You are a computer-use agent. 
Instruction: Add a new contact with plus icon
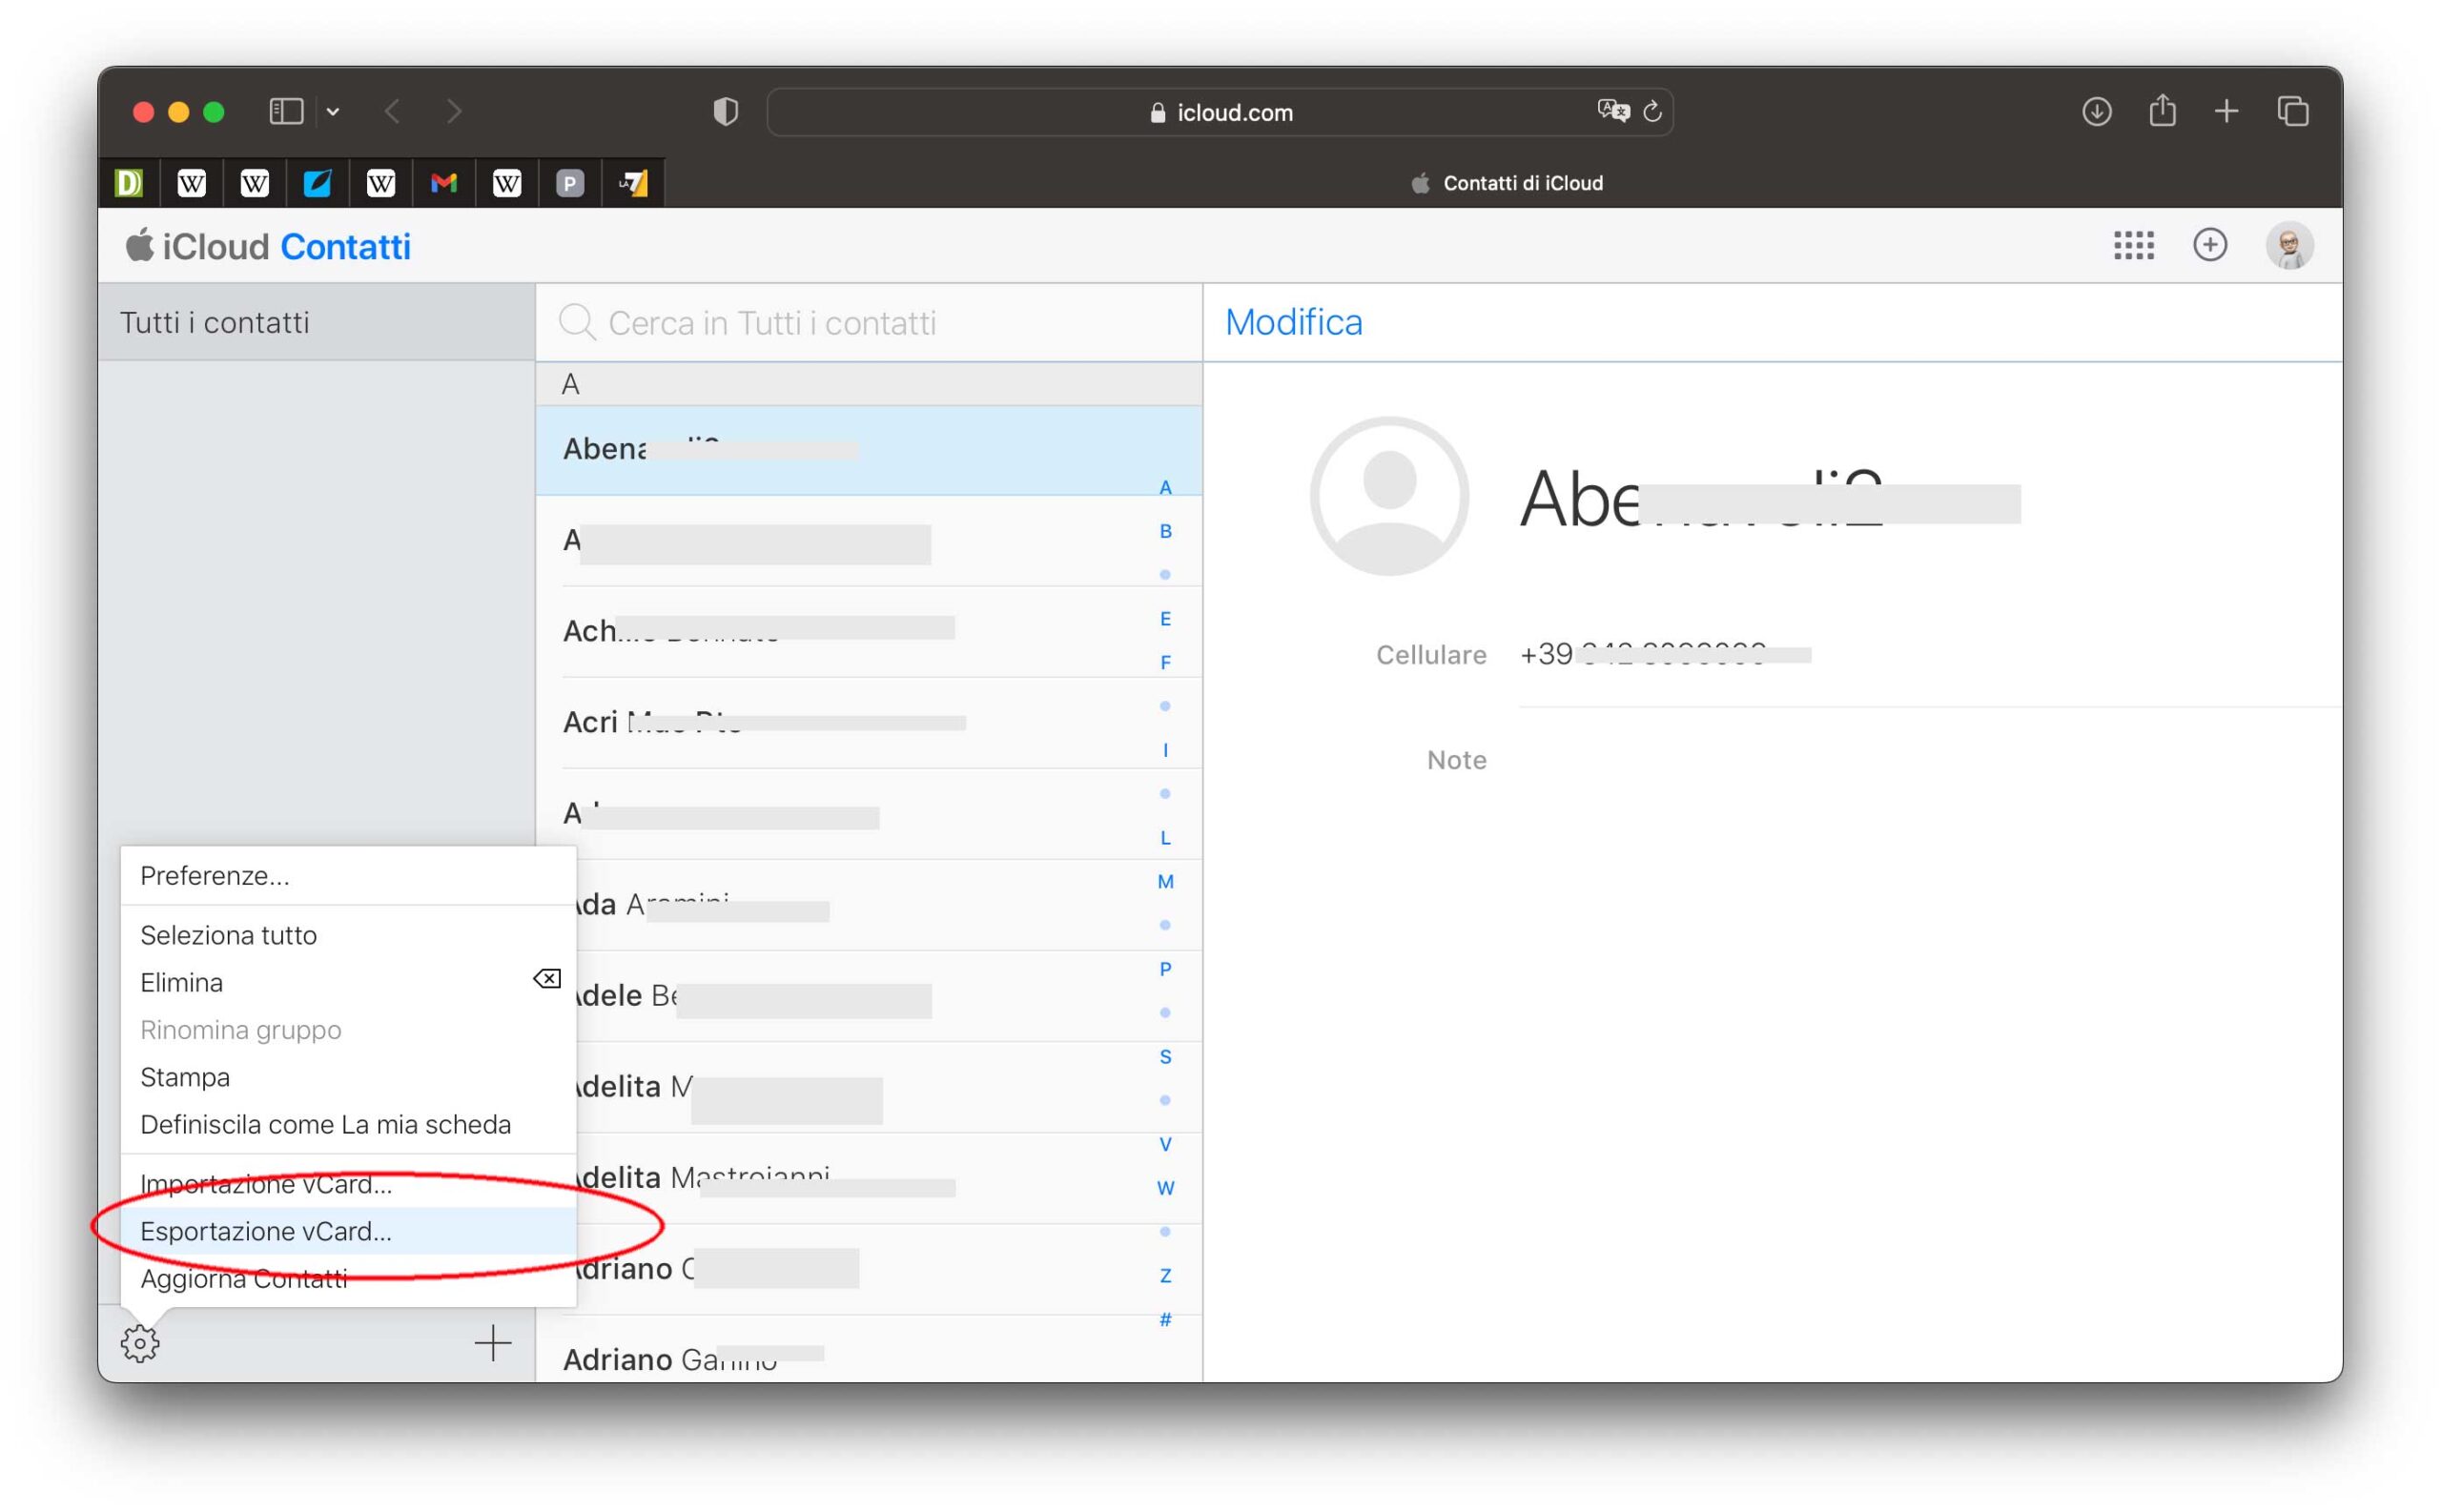pos(492,1343)
